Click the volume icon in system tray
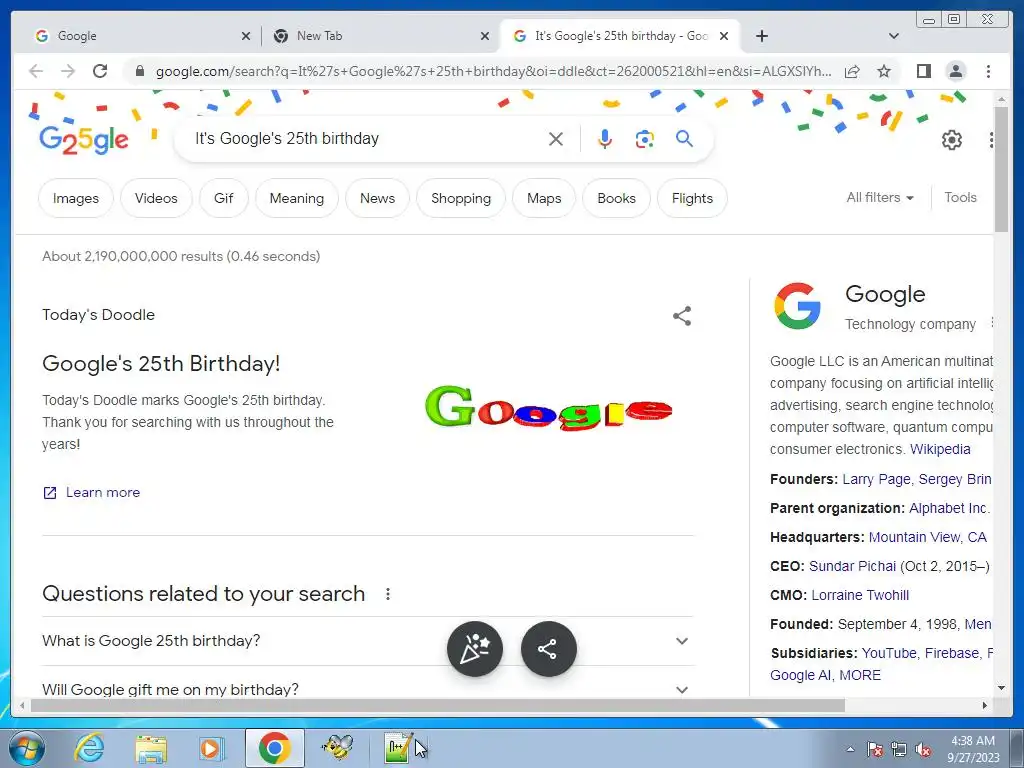Viewport: 1024px width, 768px height. pyautogui.click(x=923, y=750)
